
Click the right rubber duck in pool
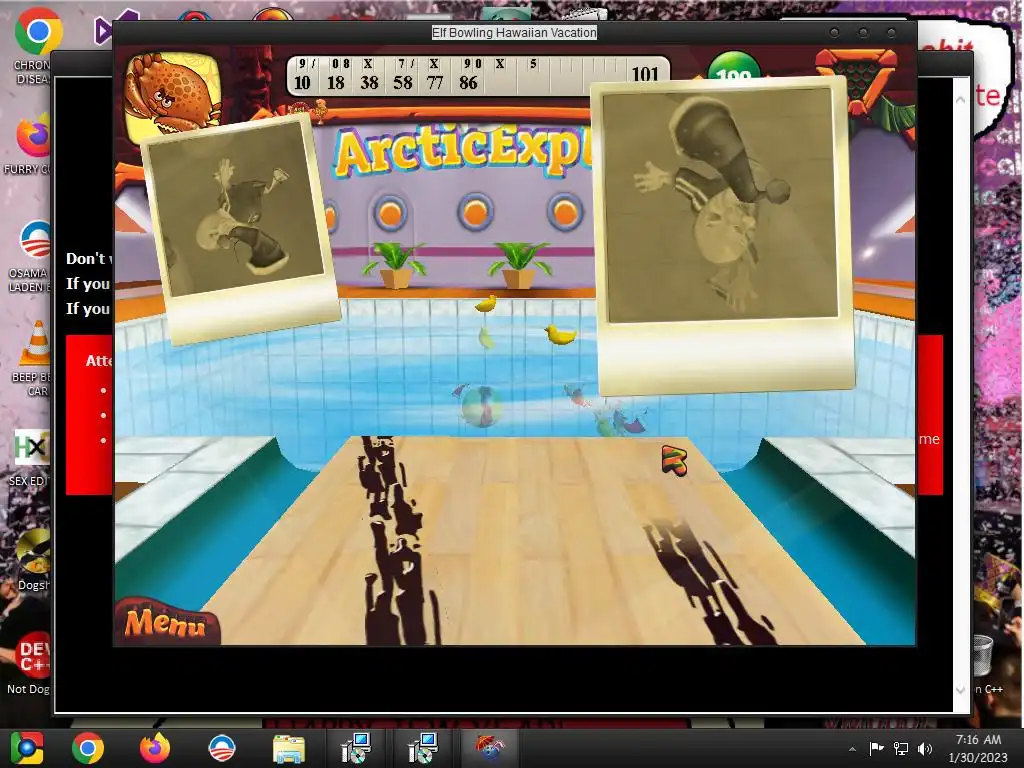(x=560, y=334)
